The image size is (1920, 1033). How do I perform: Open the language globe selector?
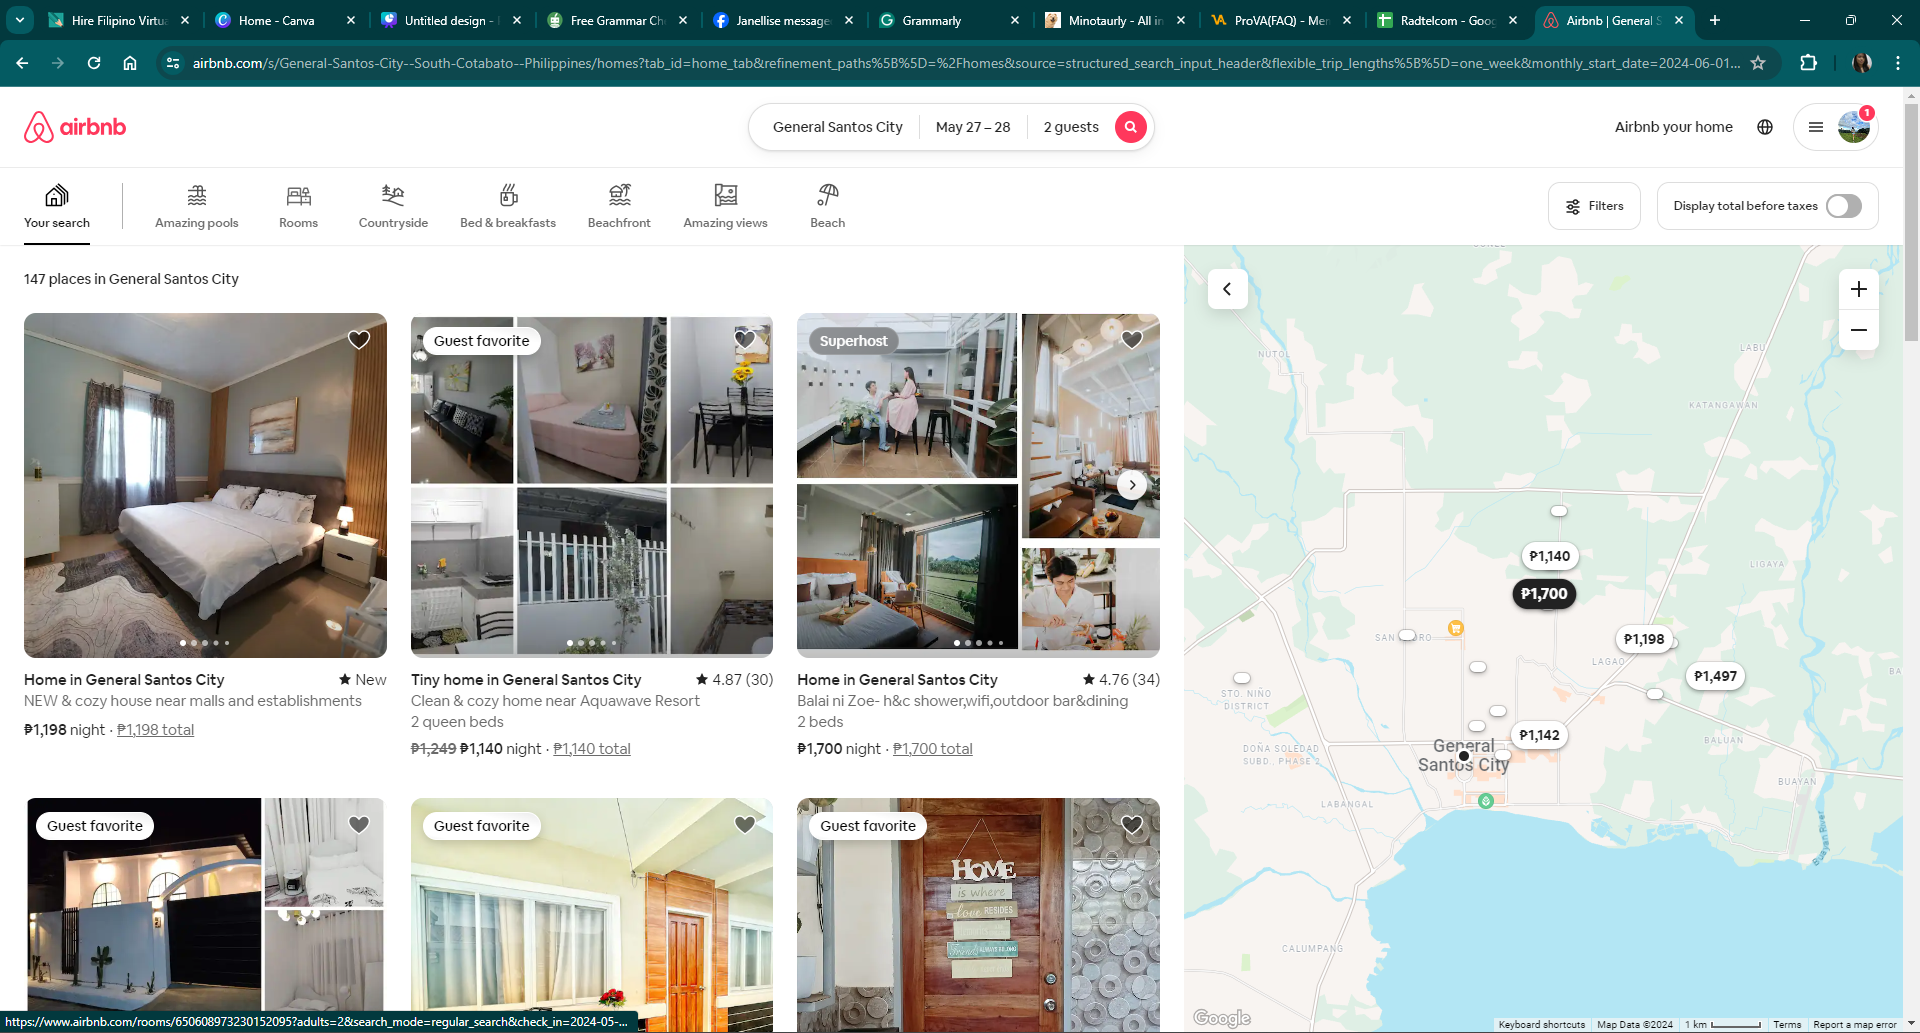(1765, 127)
